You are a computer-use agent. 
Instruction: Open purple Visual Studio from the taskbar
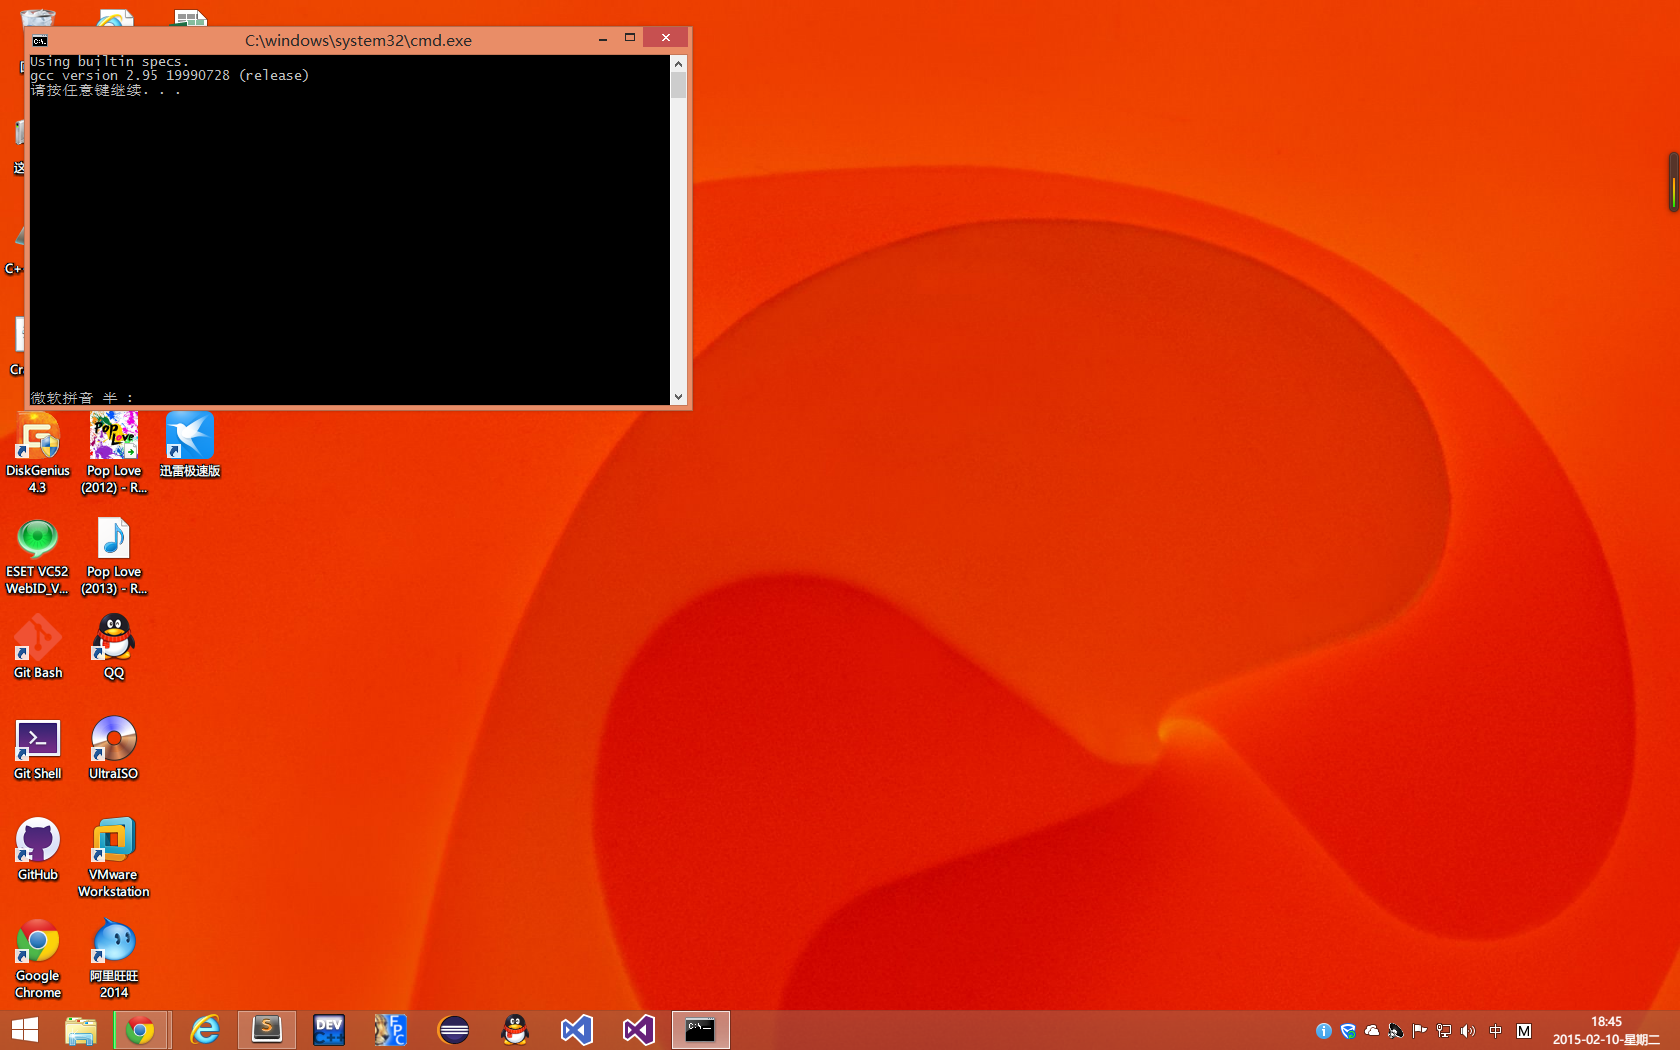[639, 1030]
